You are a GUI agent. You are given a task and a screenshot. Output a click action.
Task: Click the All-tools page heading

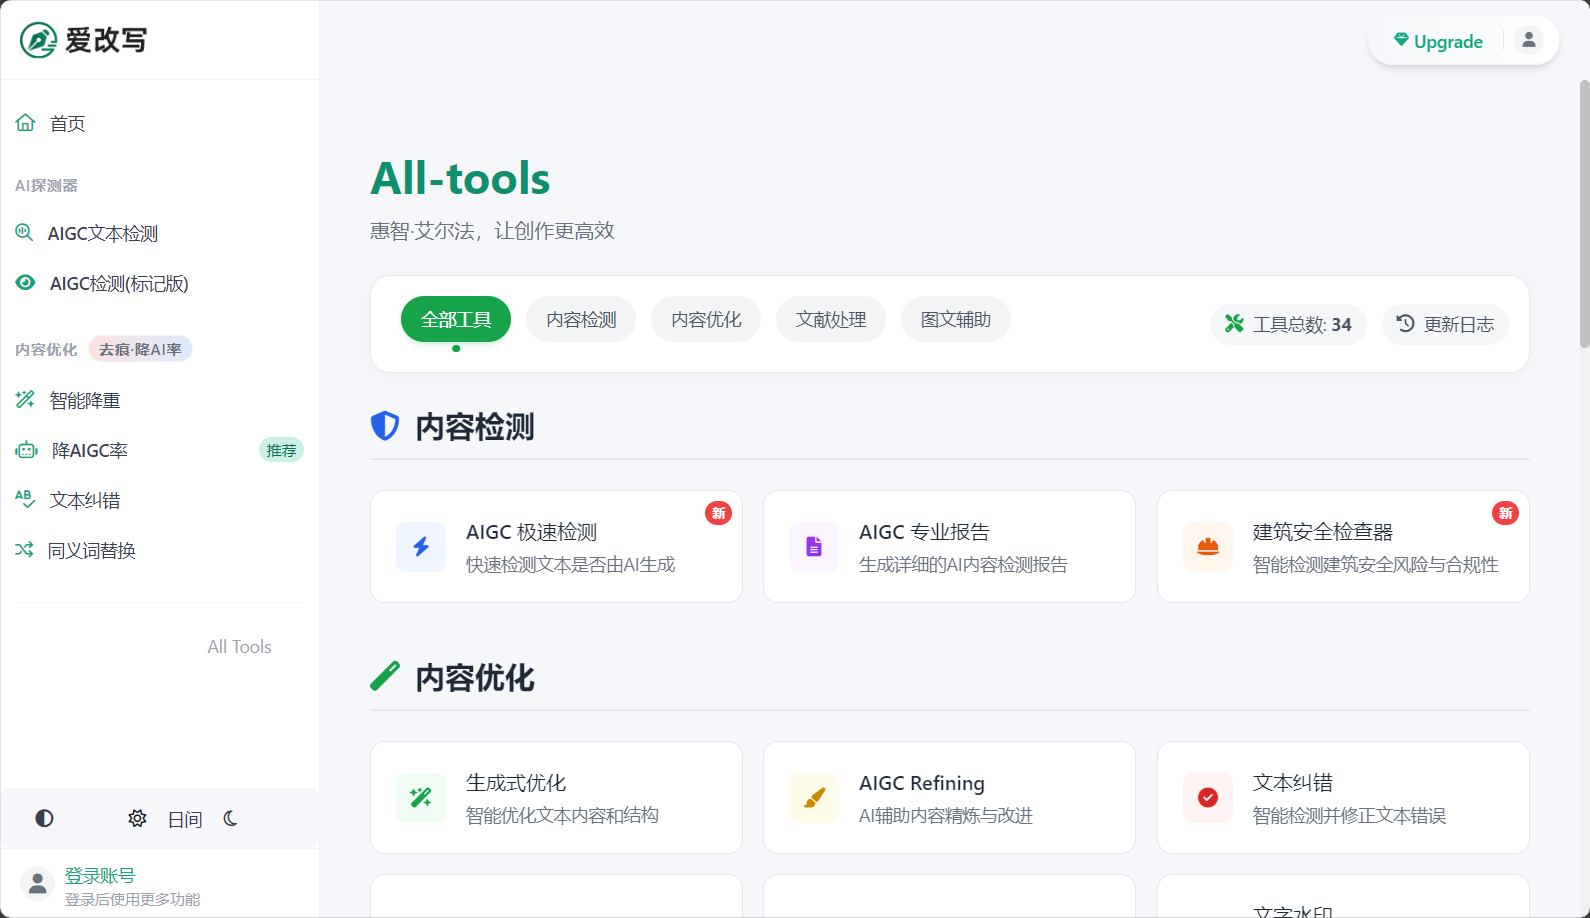(x=460, y=178)
